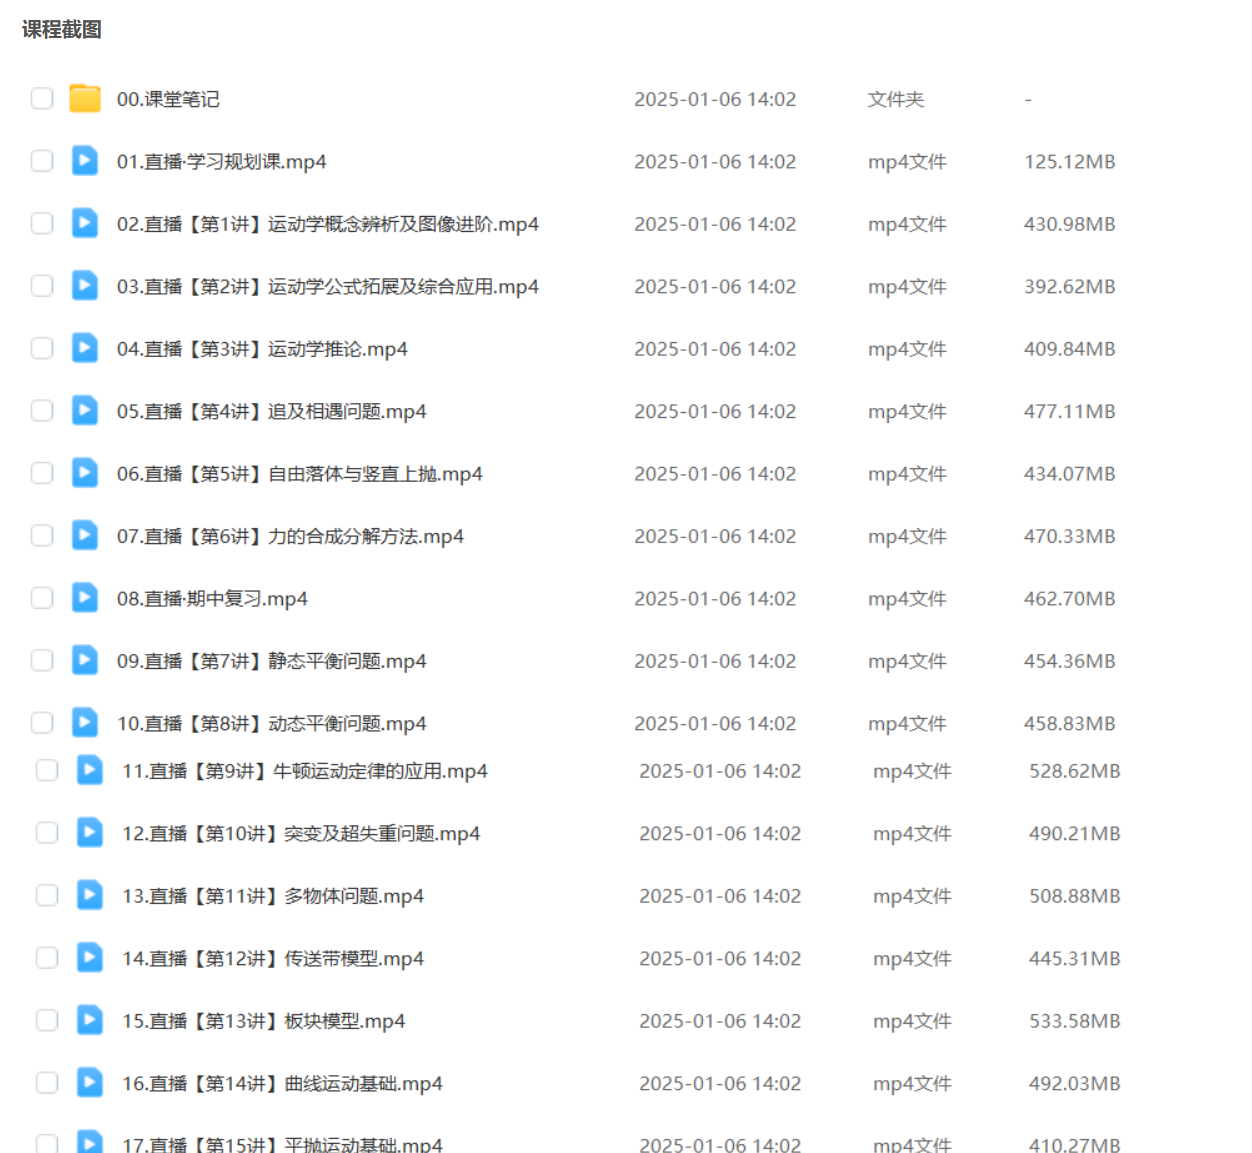Viewport: 1252px width, 1153px height.
Task: Click the video file icon beside 04.直播【第3讲】运动学推论
Action: [x=85, y=348]
